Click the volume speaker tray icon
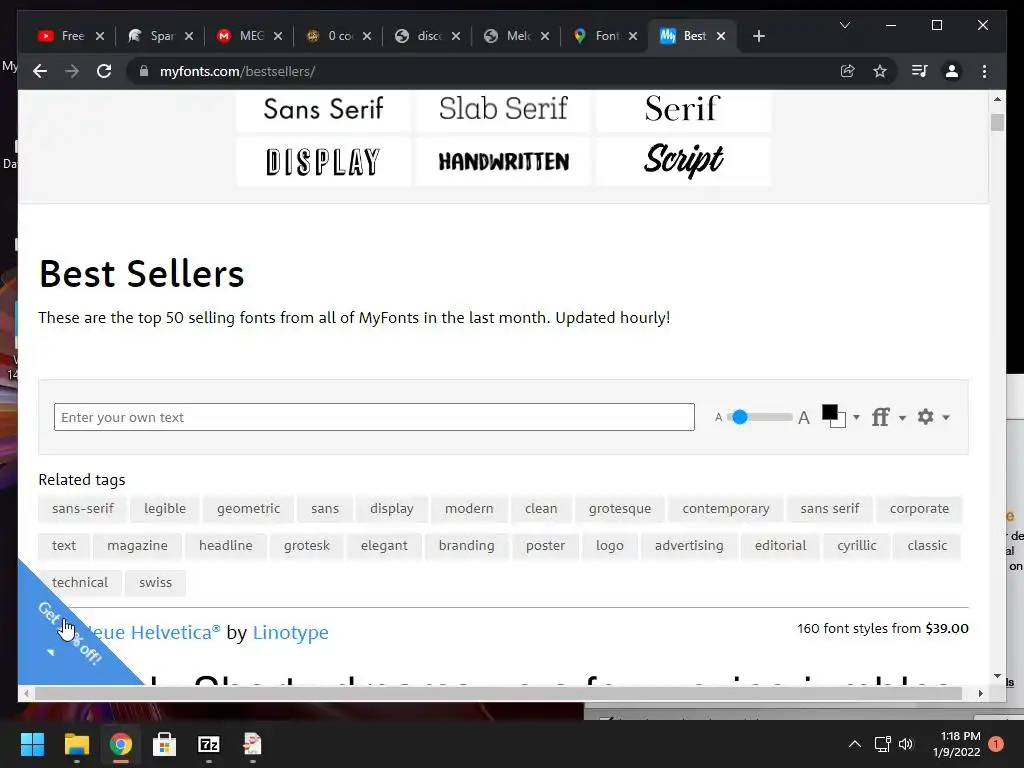Screen dimensions: 1024x768 [x=905, y=744]
